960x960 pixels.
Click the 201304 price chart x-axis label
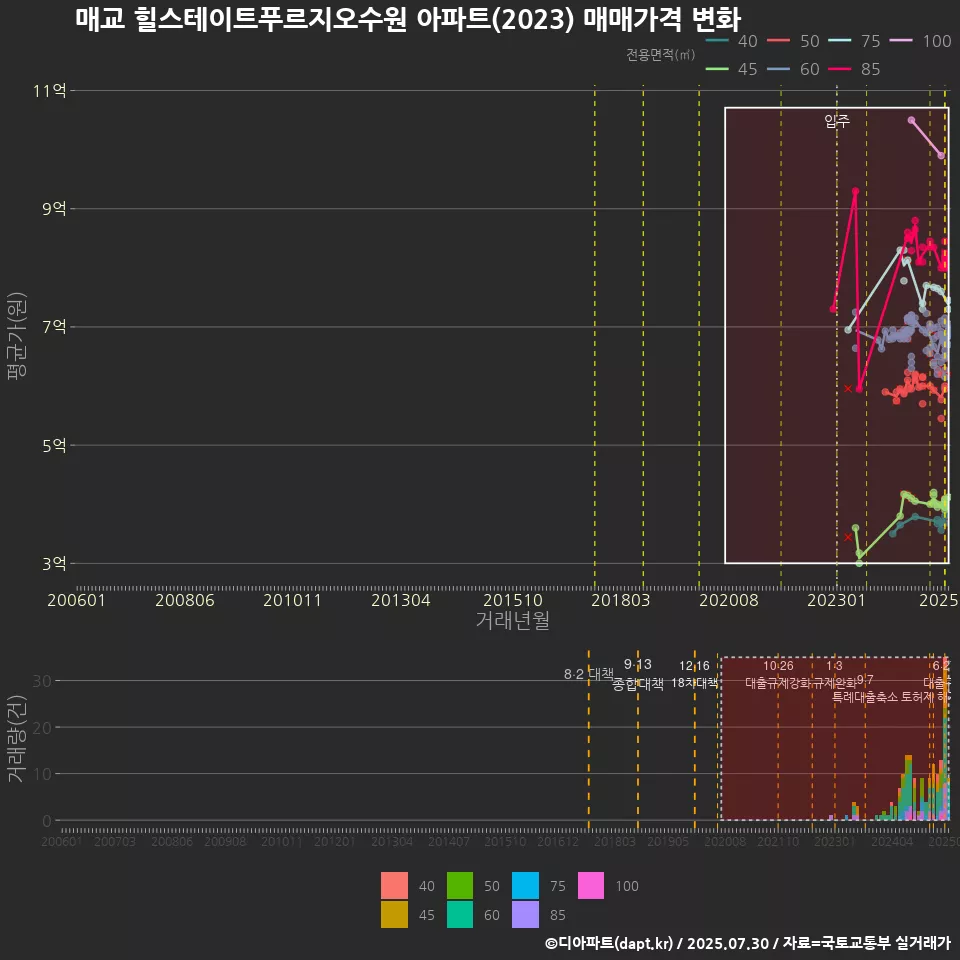click(x=401, y=600)
